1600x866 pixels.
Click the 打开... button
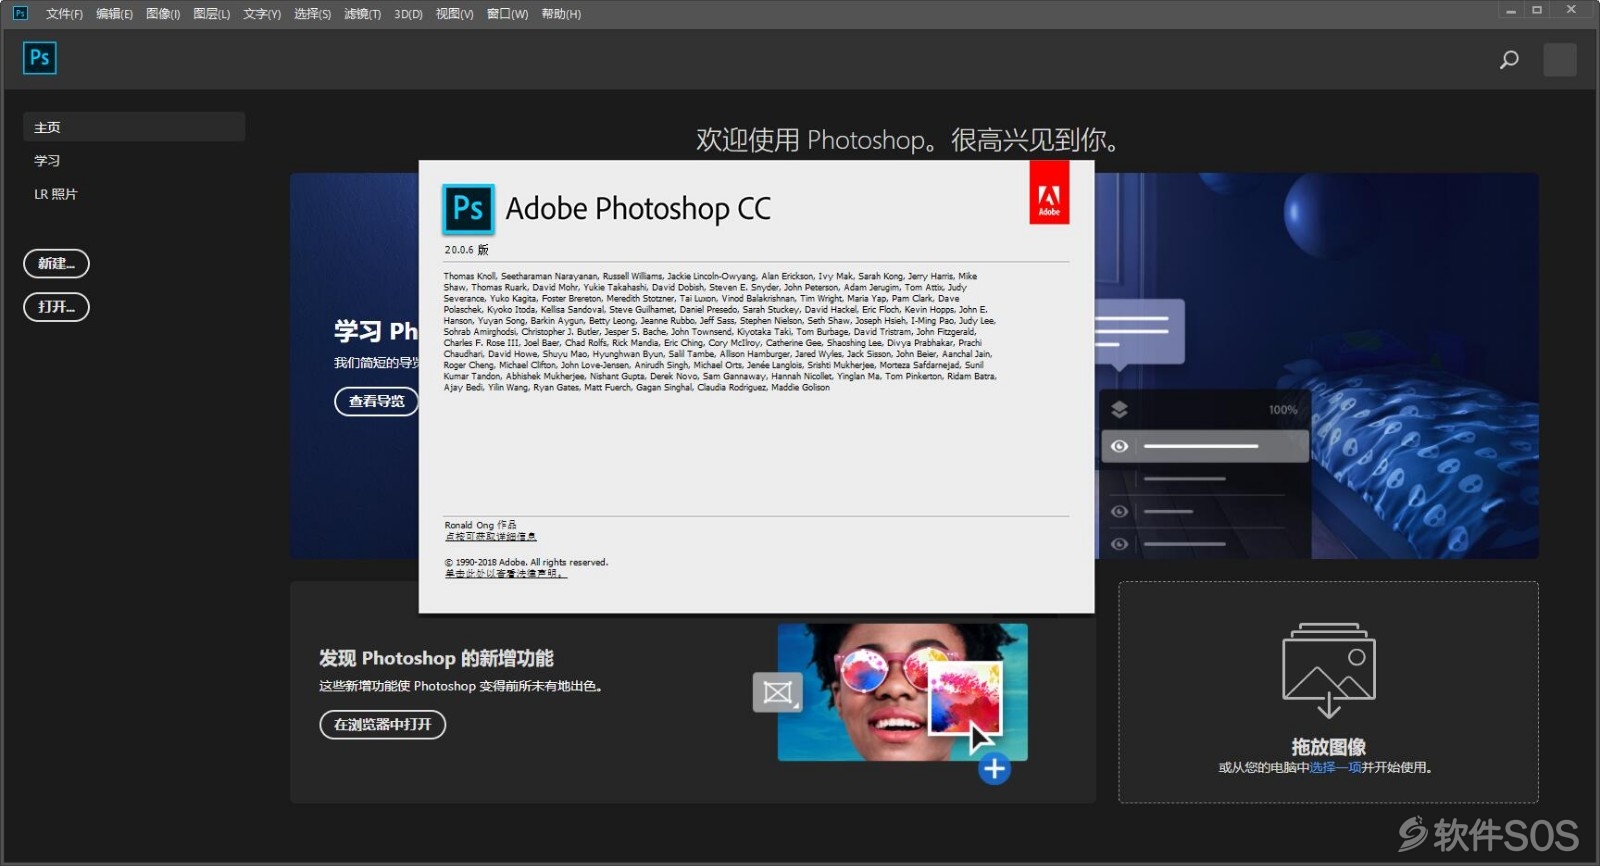(56, 307)
